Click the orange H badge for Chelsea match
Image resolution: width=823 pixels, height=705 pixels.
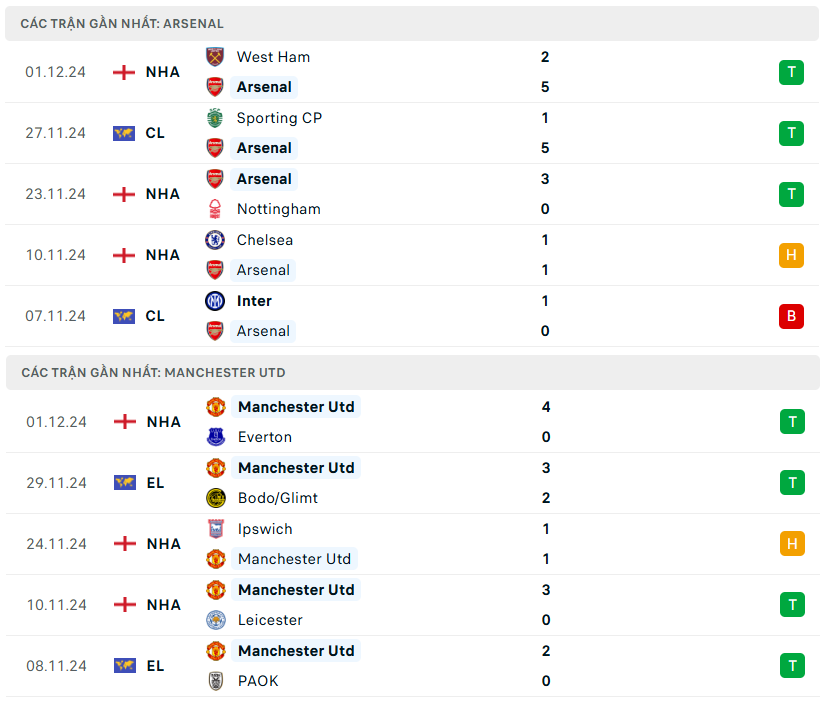(791, 255)
